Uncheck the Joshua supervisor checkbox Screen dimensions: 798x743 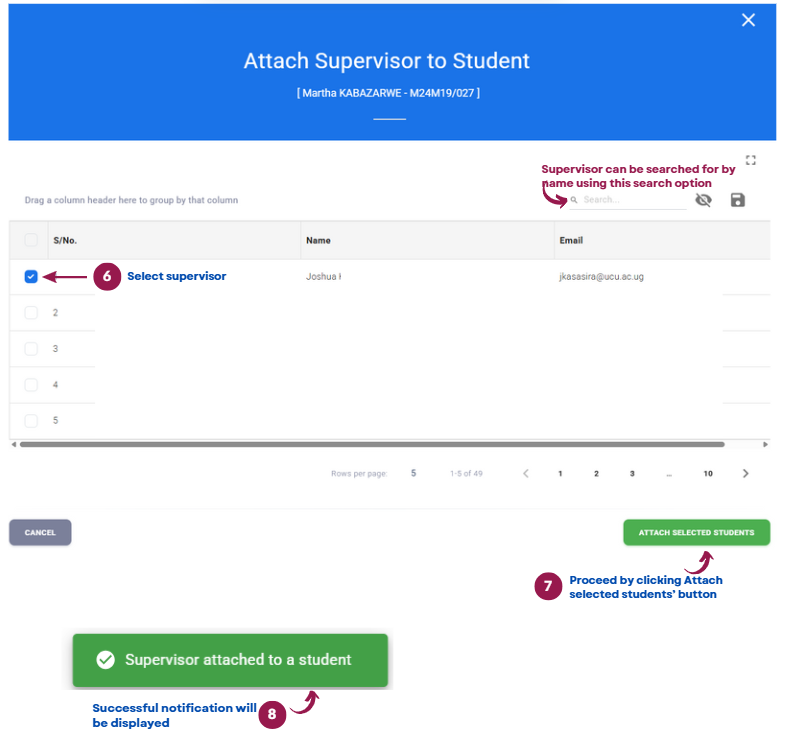point(31,276)
